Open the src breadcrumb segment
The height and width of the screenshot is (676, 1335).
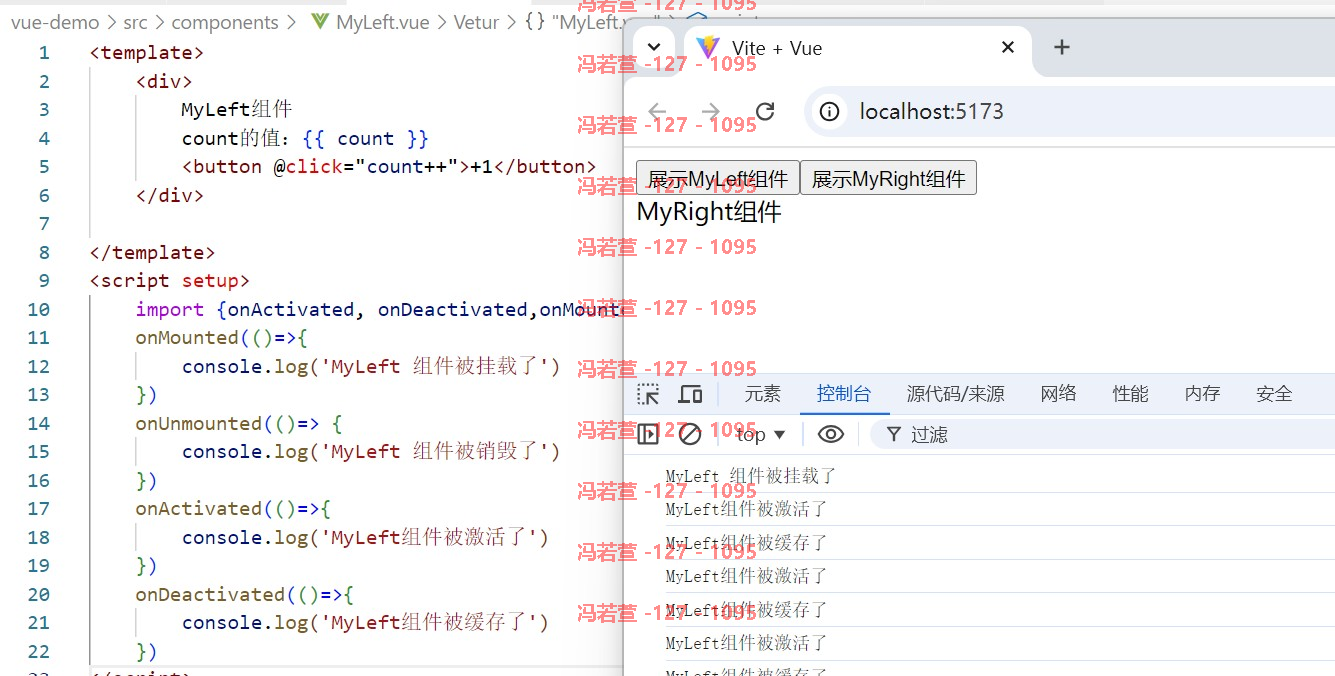[135, 22]
